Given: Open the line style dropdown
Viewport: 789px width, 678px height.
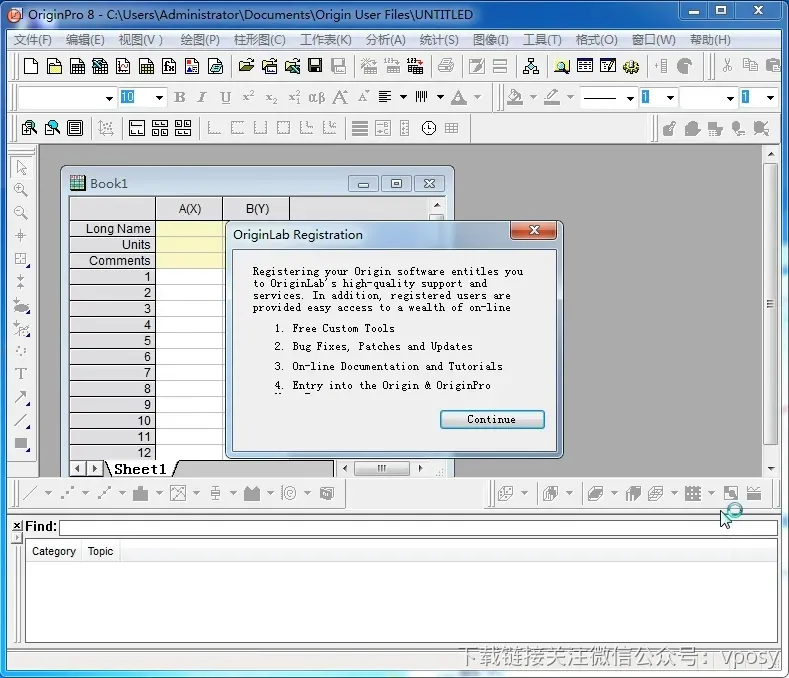Looking at the screenshot, I should coord(629,98).
